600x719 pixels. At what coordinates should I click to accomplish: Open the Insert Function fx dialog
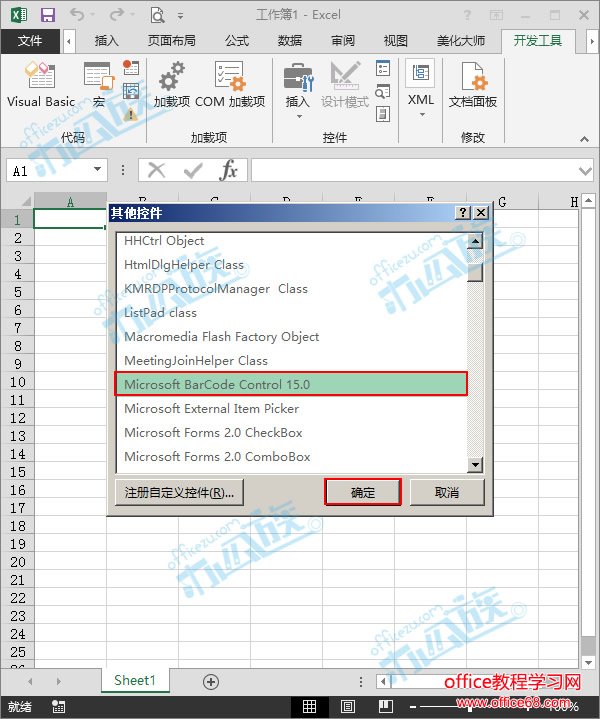point(228,170)
